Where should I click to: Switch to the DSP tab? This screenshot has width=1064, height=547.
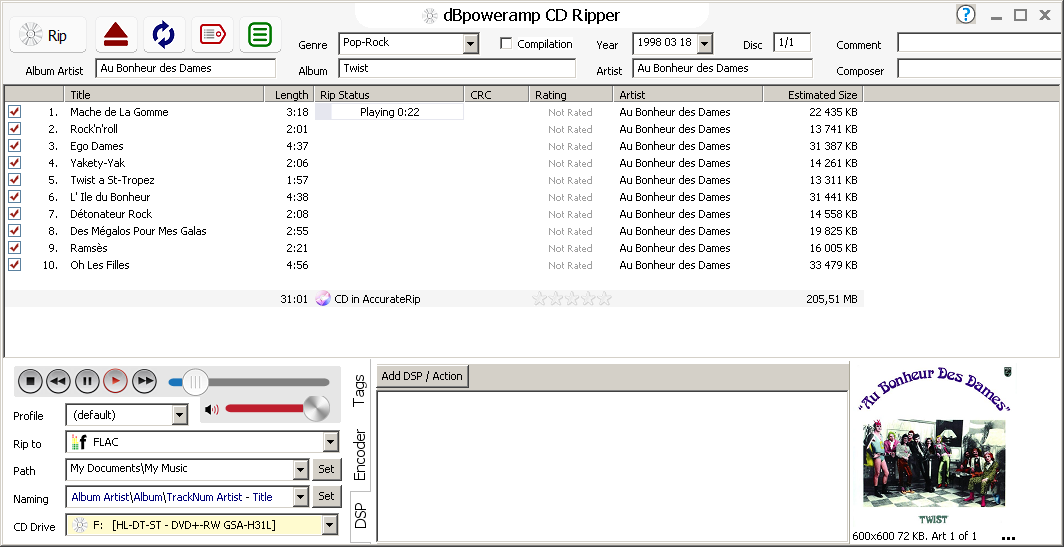(x=360, y=516)
